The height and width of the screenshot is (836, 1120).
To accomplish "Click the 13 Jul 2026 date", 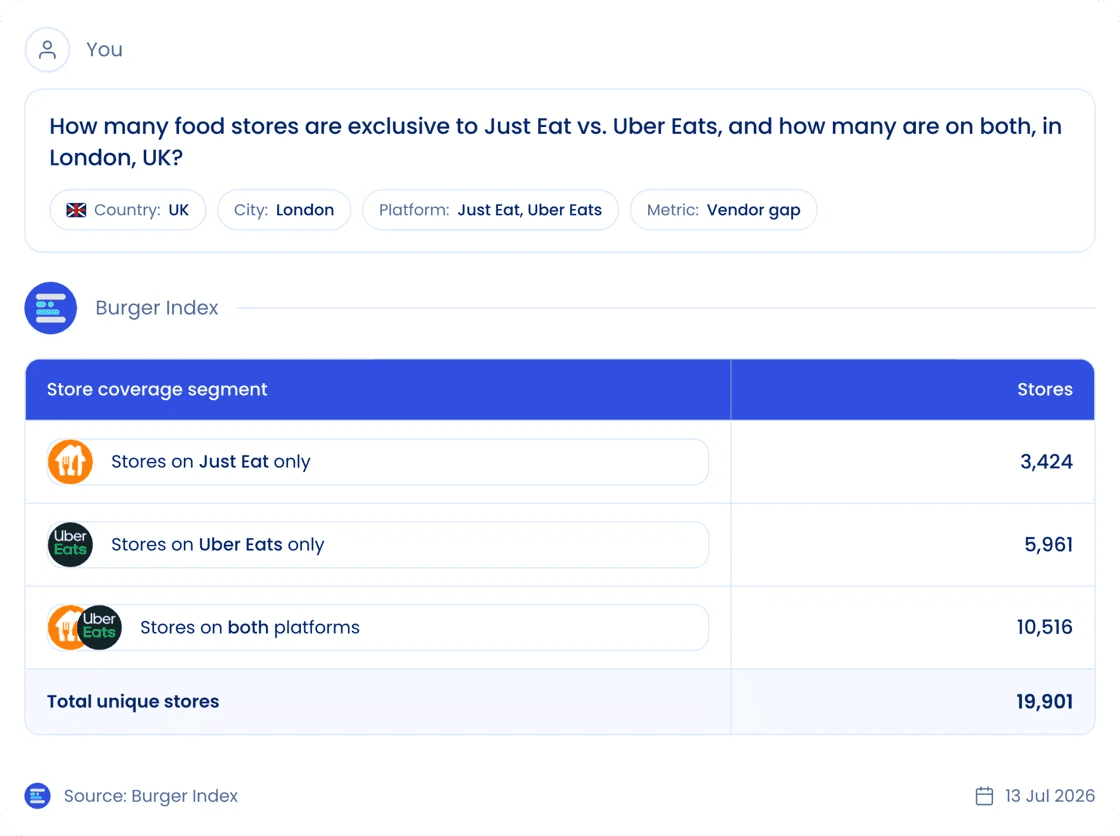I will tap(1050, 796).
